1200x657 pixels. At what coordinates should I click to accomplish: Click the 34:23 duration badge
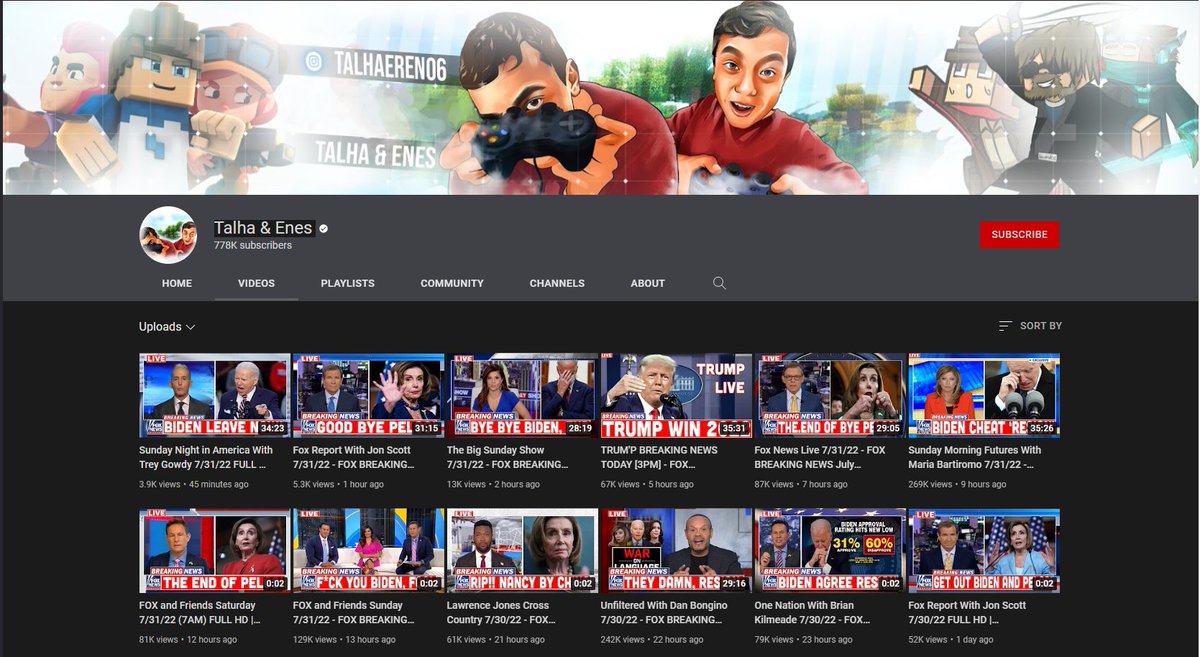click(273, 428)
